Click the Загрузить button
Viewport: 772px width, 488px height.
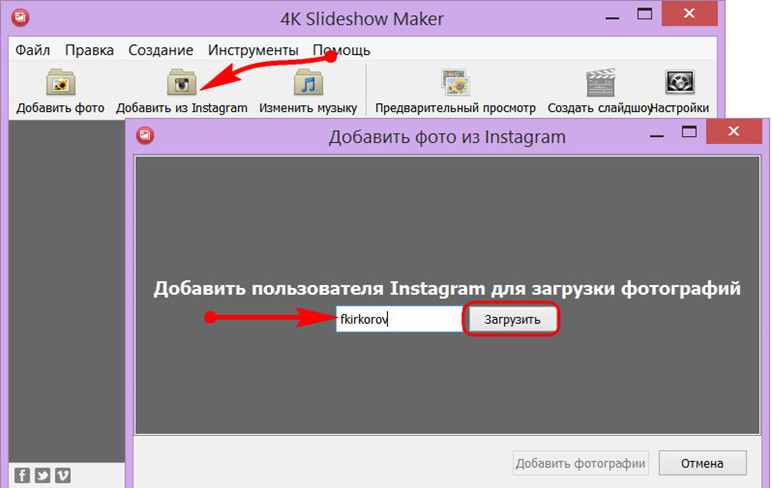(512, 319)
